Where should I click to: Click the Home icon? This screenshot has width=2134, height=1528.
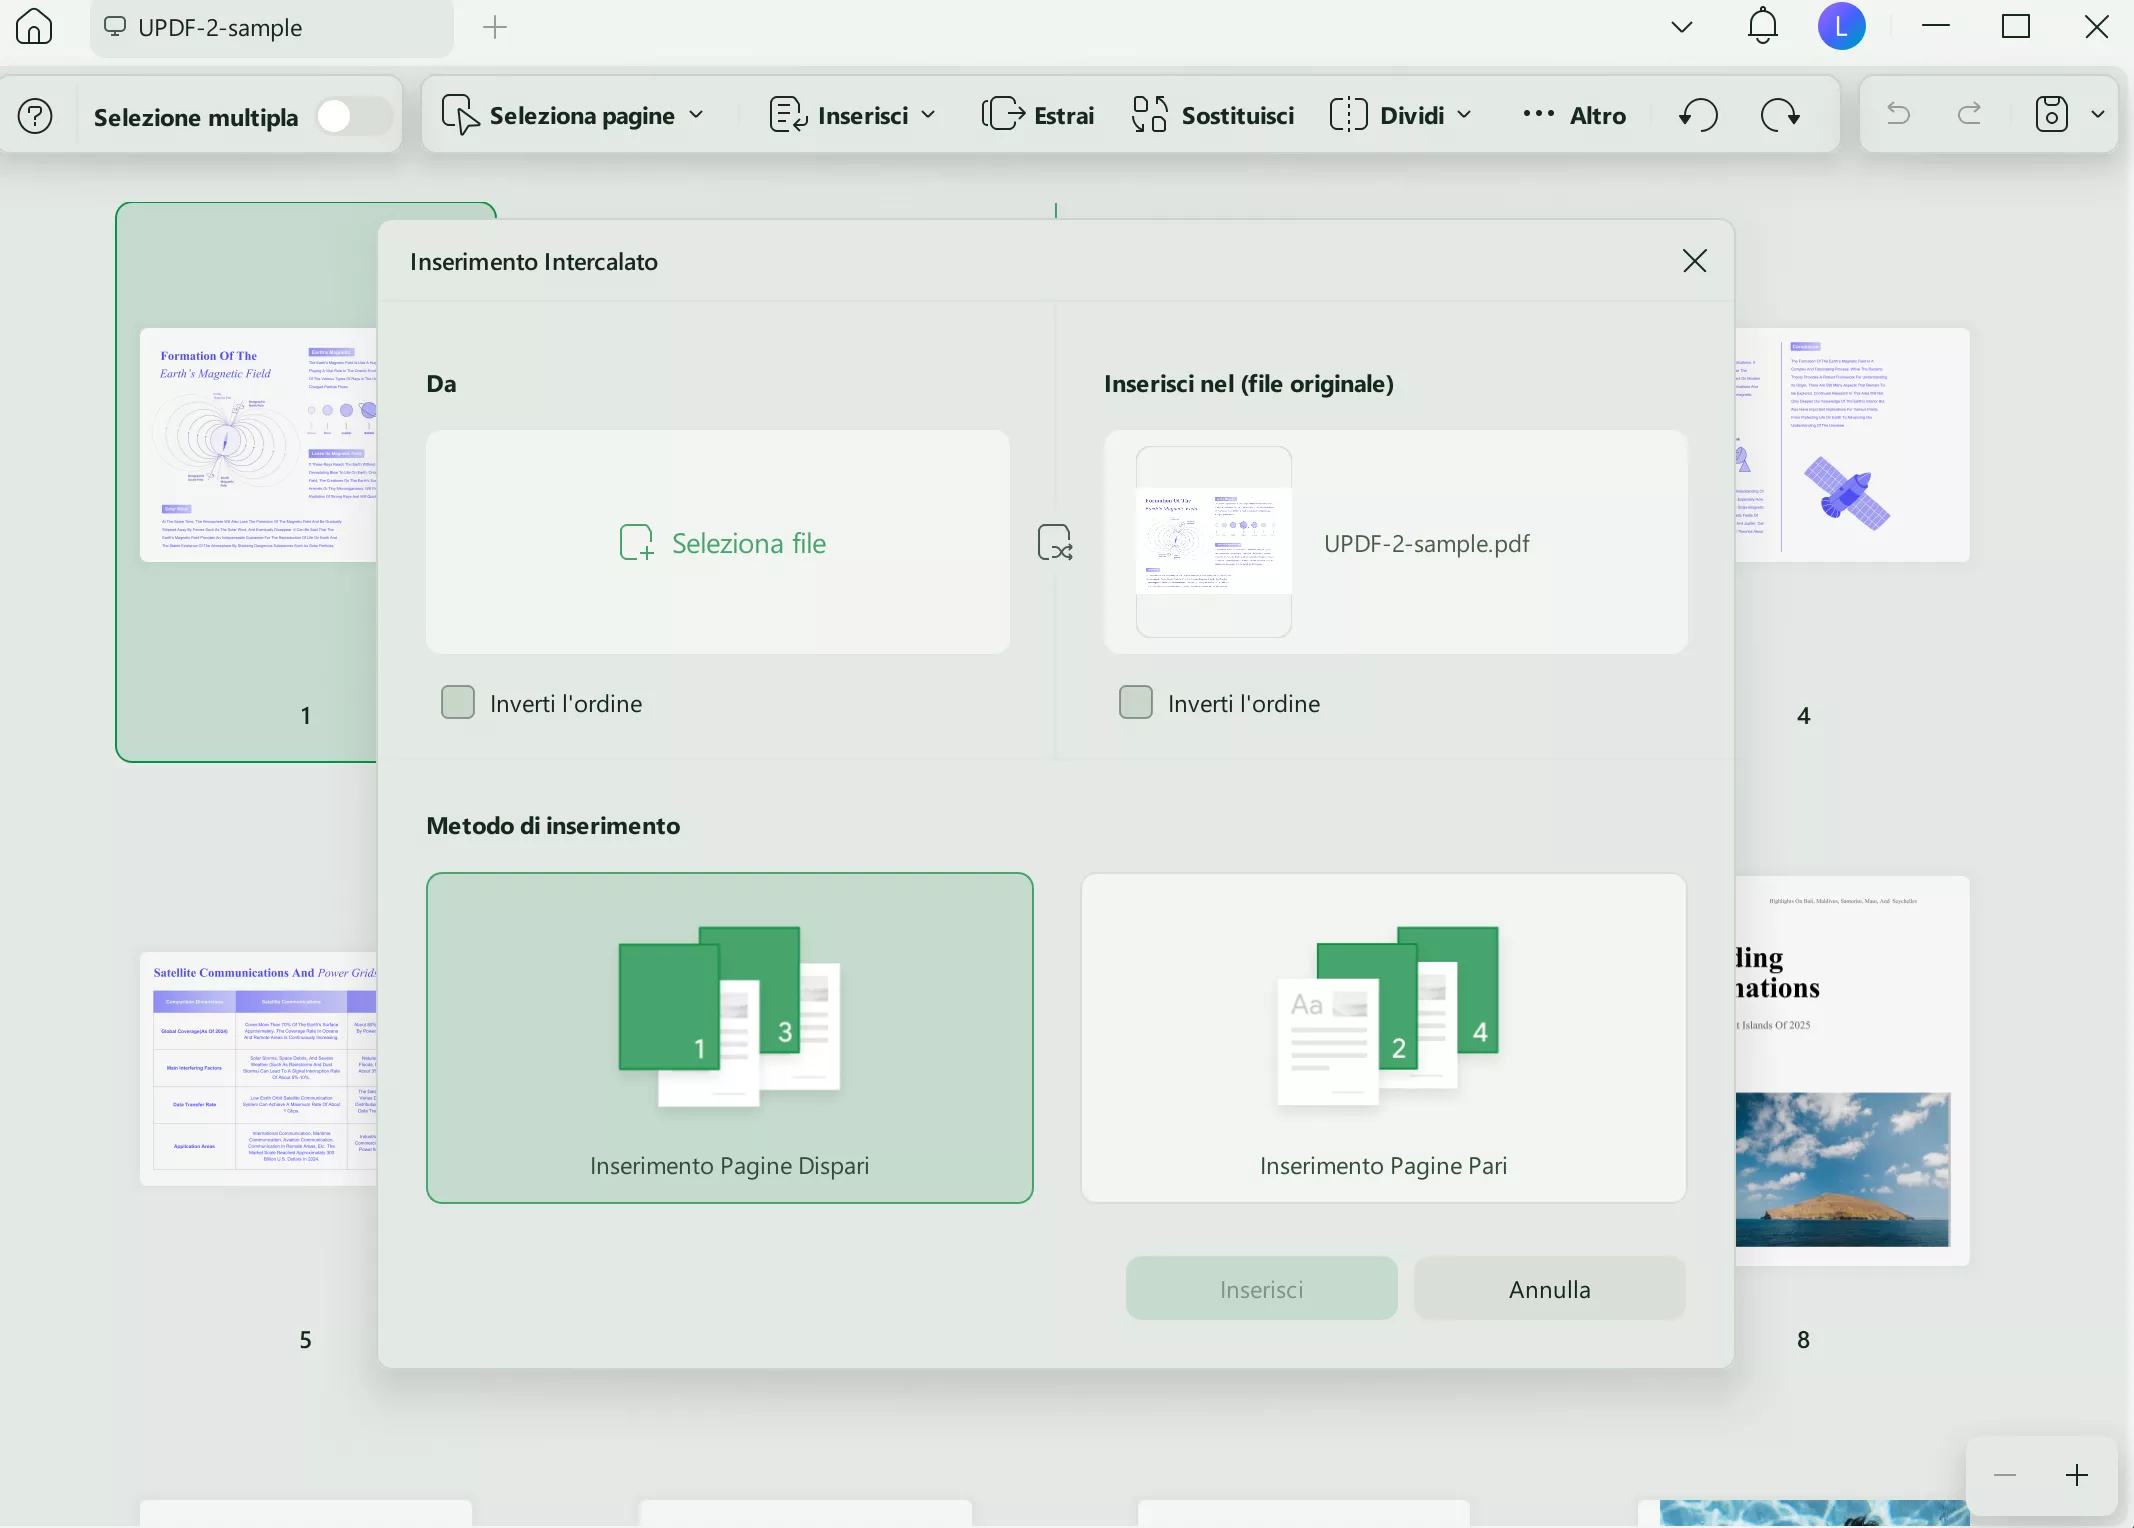pos(34,27)
